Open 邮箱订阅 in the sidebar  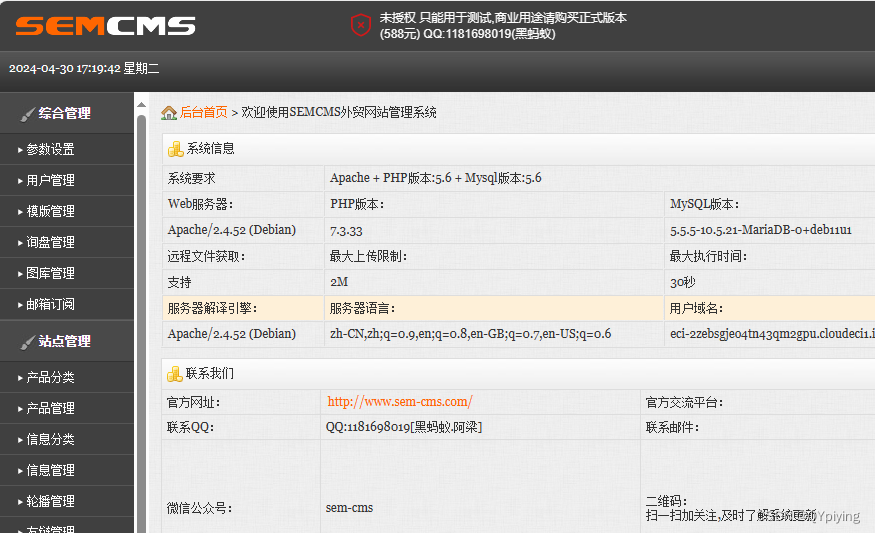[x=50, y=304]
